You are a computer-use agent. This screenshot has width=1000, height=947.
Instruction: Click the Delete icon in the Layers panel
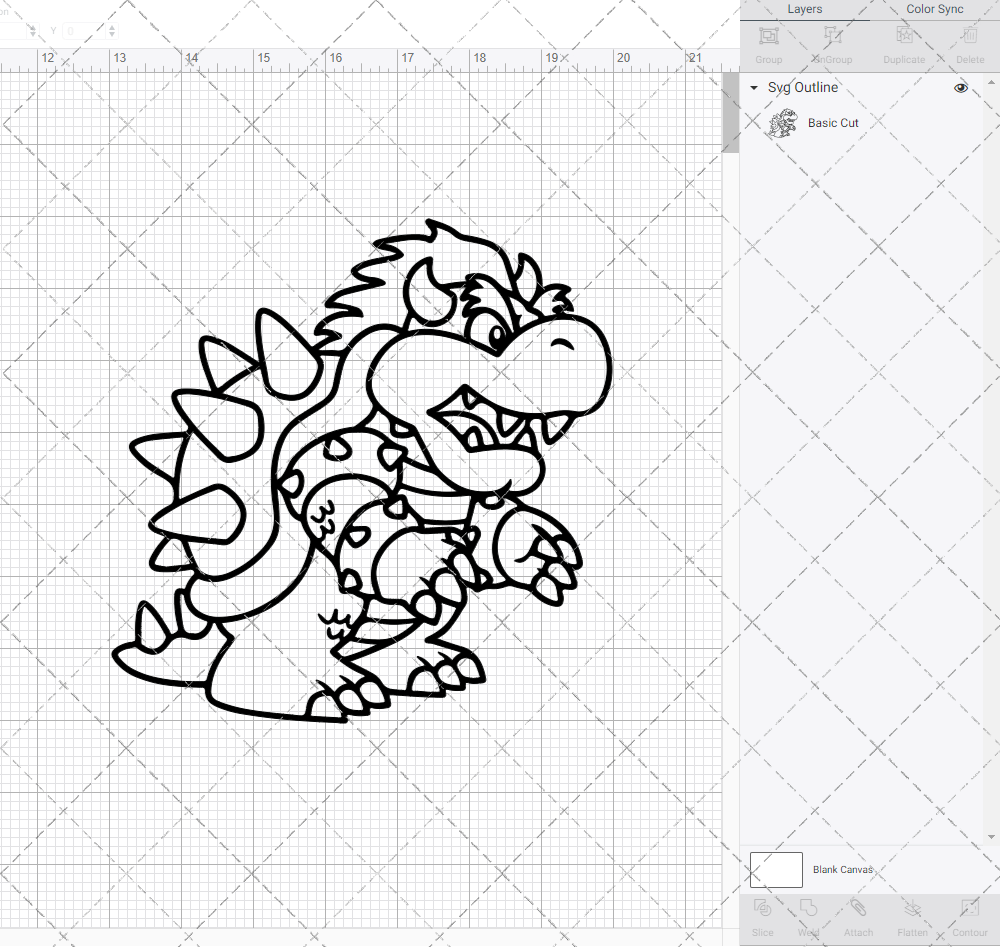968,42
